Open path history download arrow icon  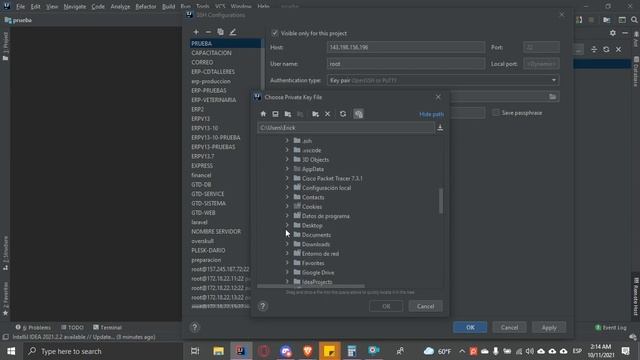(440, 128)
